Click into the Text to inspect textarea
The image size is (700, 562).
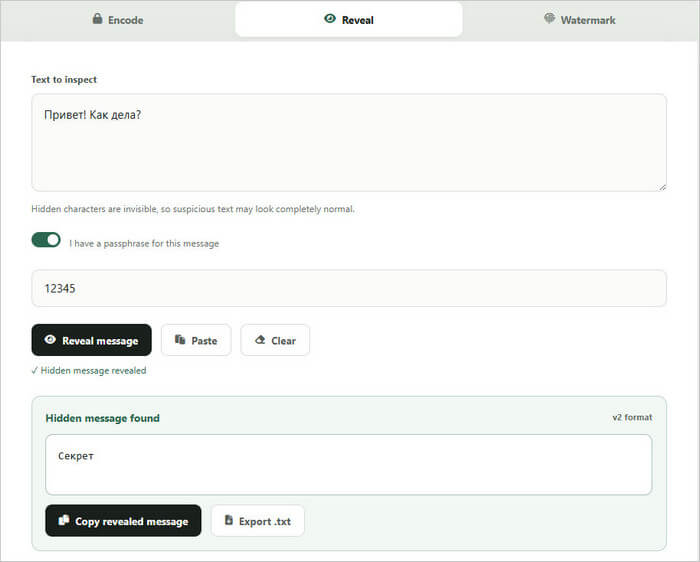click(x=349, y=143)
